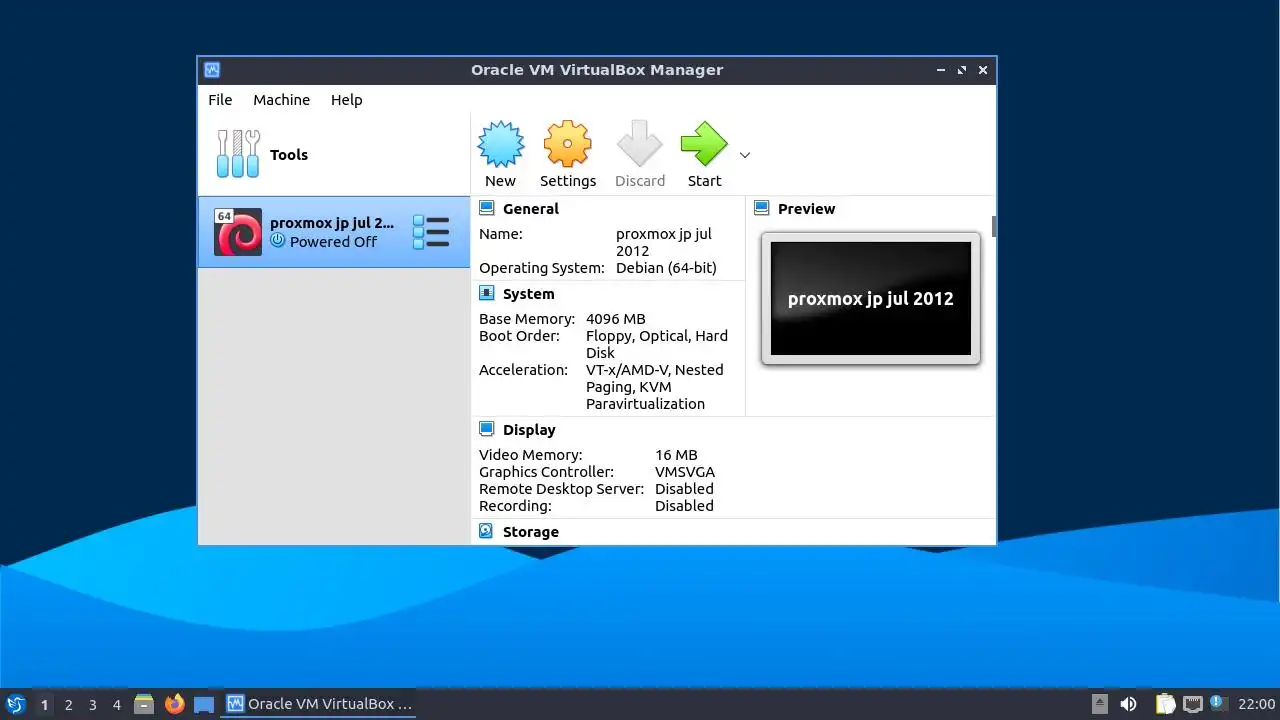Image resolution: width=1280 pixels, height=720 pixels.
Task: Switch to workspace 4 in taskbar
Action: pos(116,705)
